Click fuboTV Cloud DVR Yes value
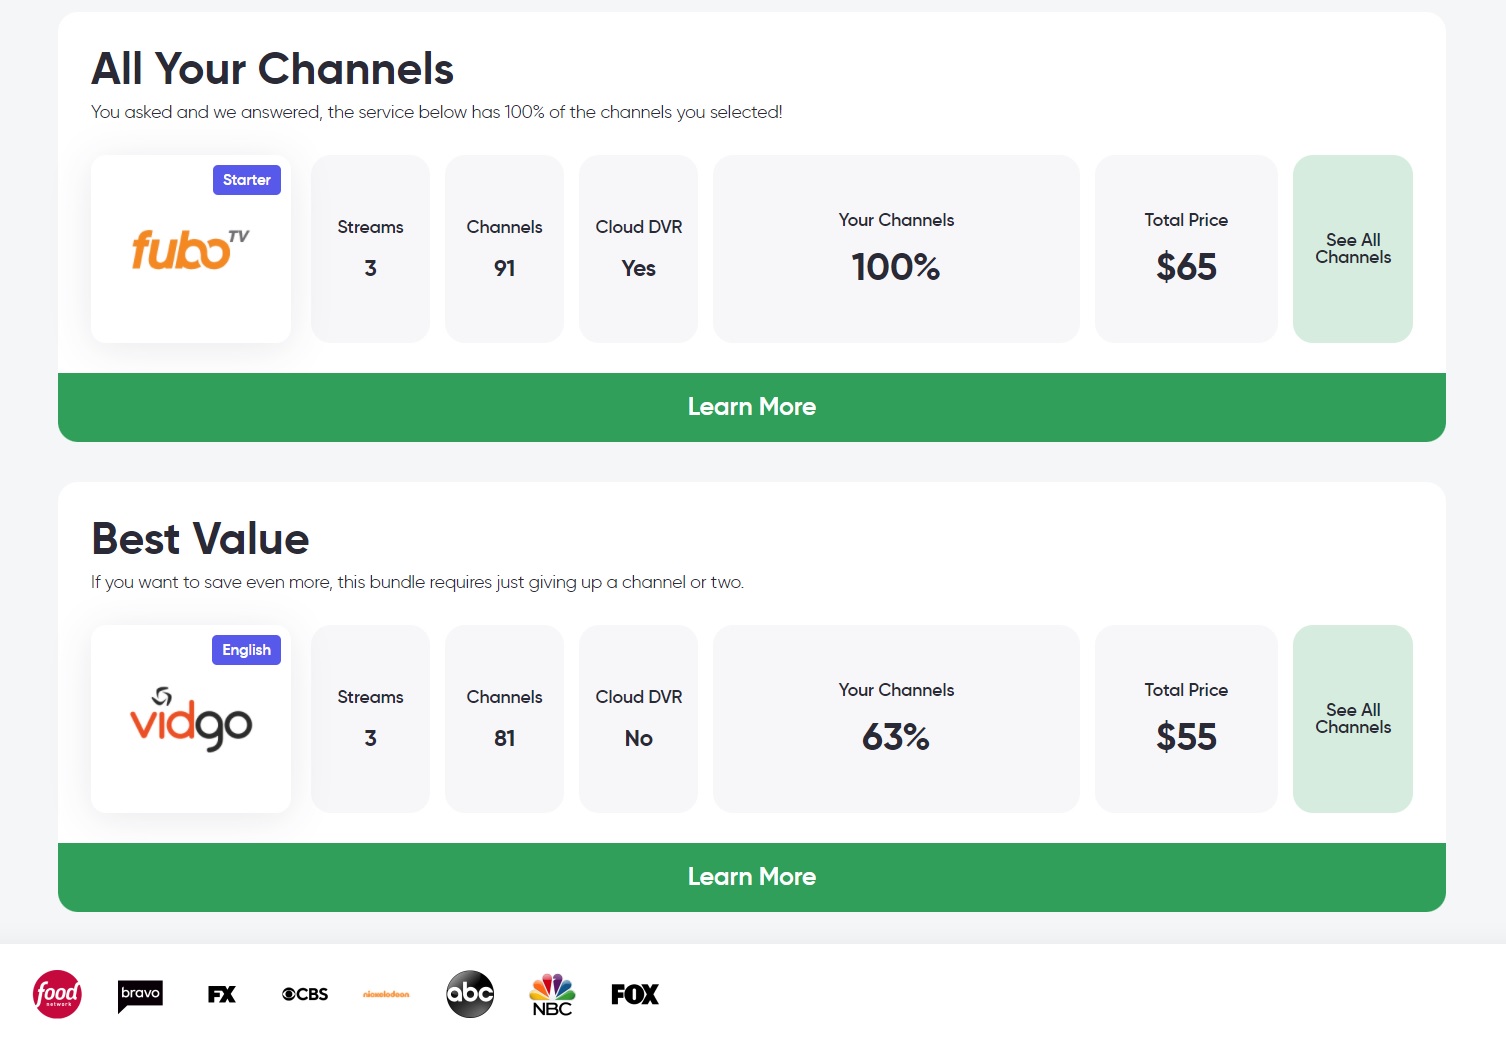1506x1042 pixels. [638, 268]
